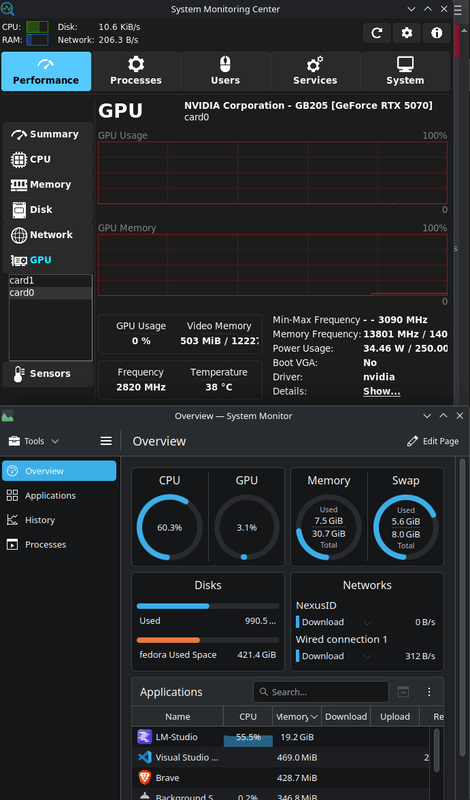Switch to the Services tab
Image resolution: width=470 pixels, height=800 pixels.
[x=315, y=71]
